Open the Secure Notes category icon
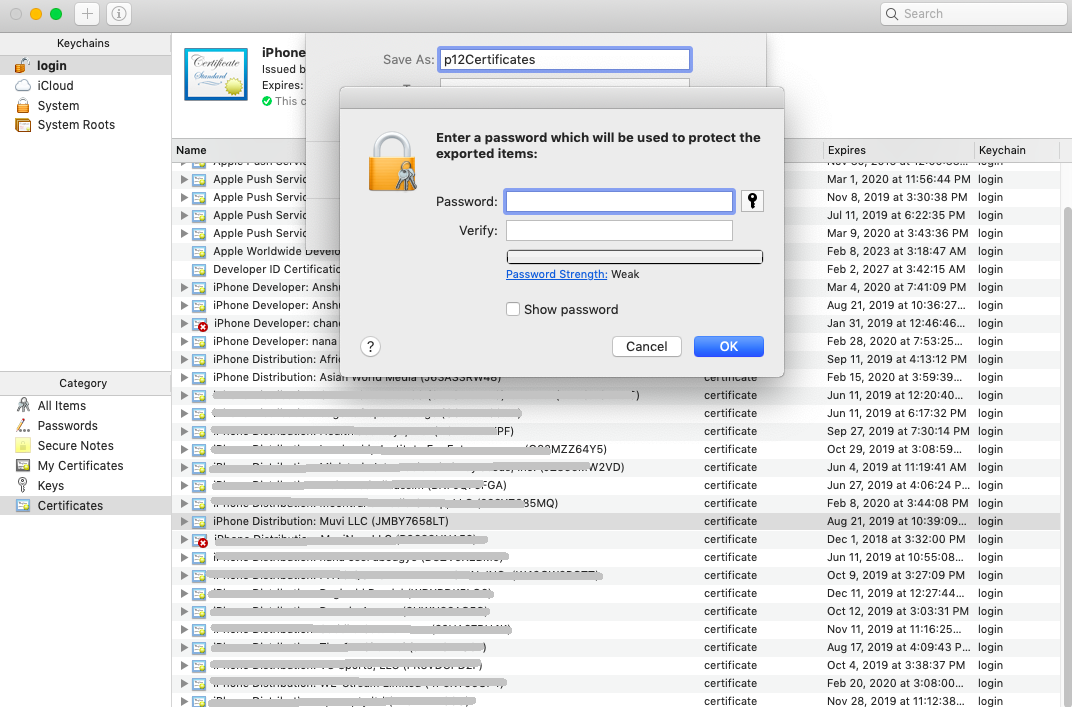Screen dimensions: 1072x707 tap(23, 445)
